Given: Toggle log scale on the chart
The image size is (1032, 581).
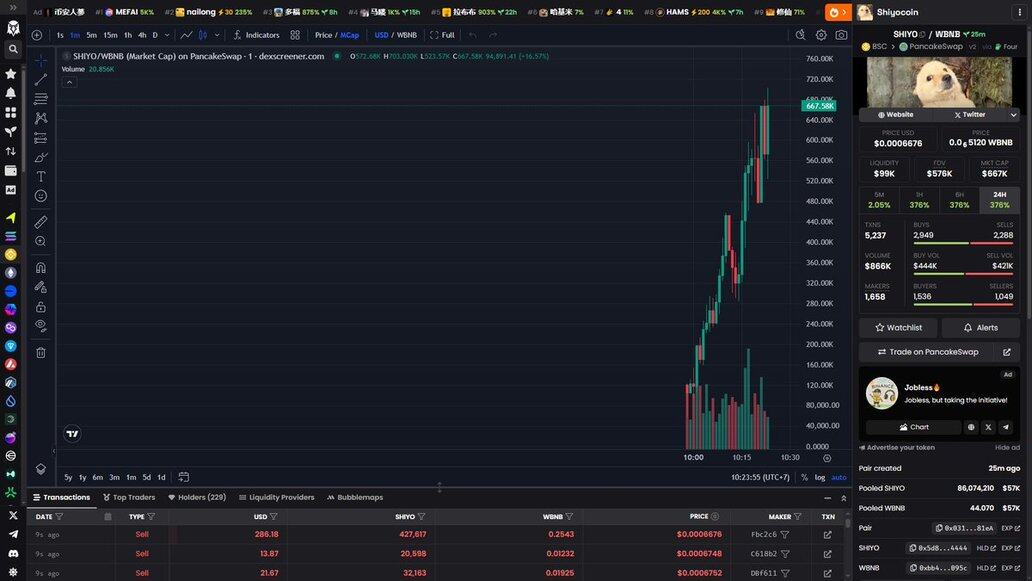Looking at the screenshot, I should [820, 477].
